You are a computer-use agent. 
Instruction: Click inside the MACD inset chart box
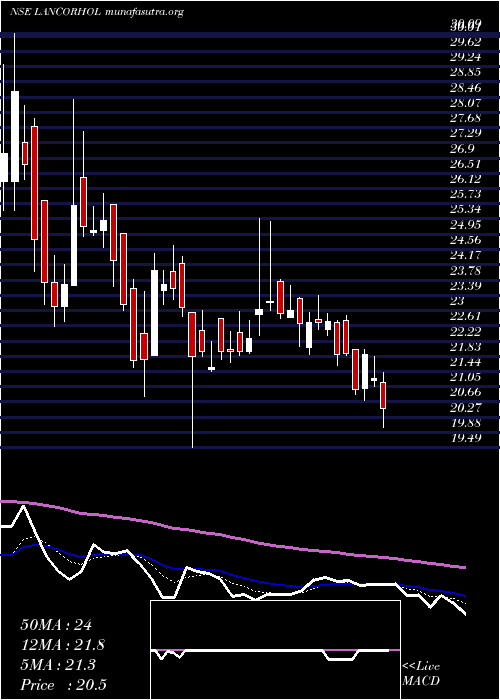[275, 650]
